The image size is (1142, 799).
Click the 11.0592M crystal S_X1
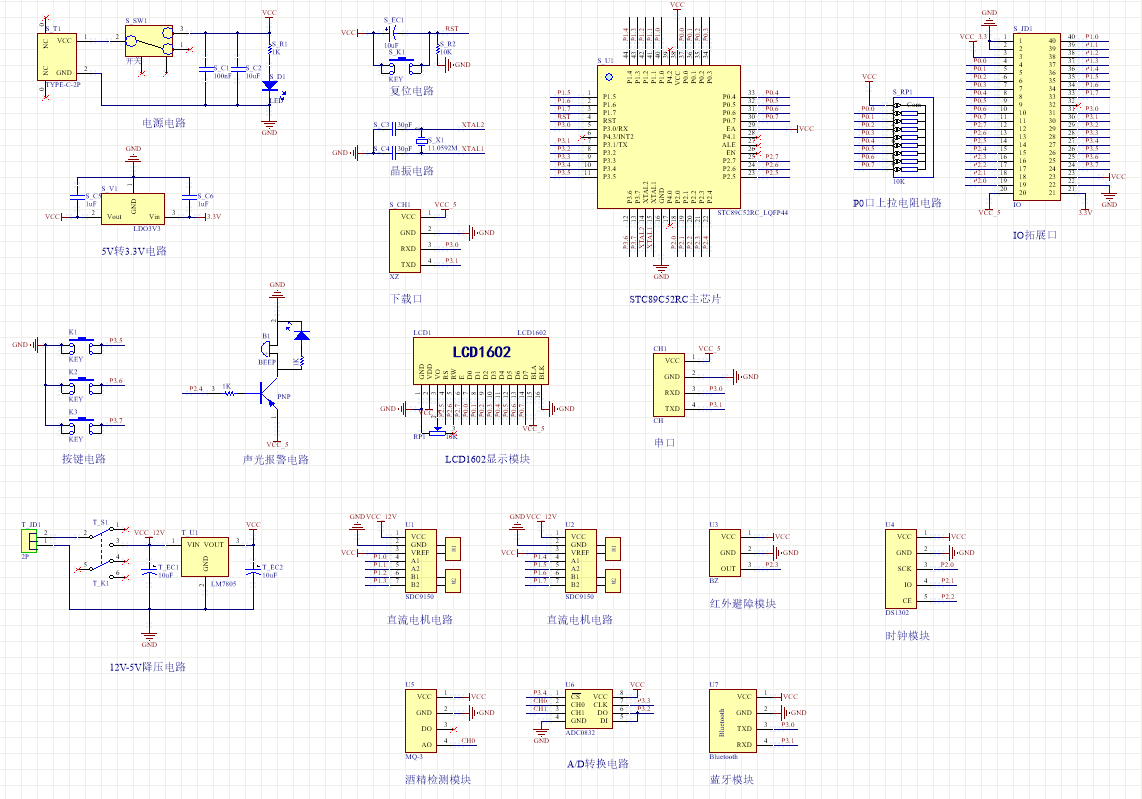pos(423,142)
